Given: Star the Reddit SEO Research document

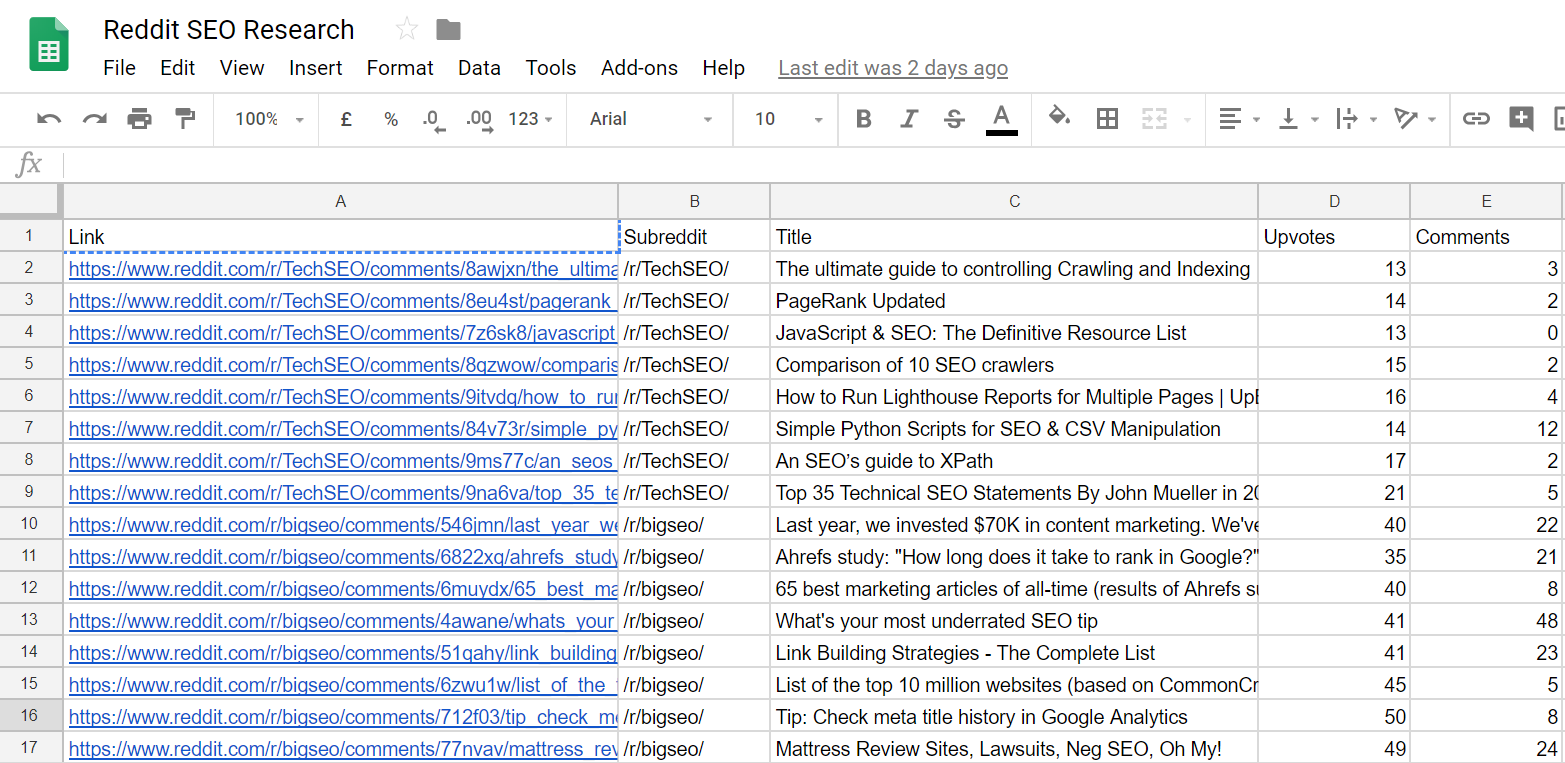Looking at the screenshot, I should click(406, 30).
